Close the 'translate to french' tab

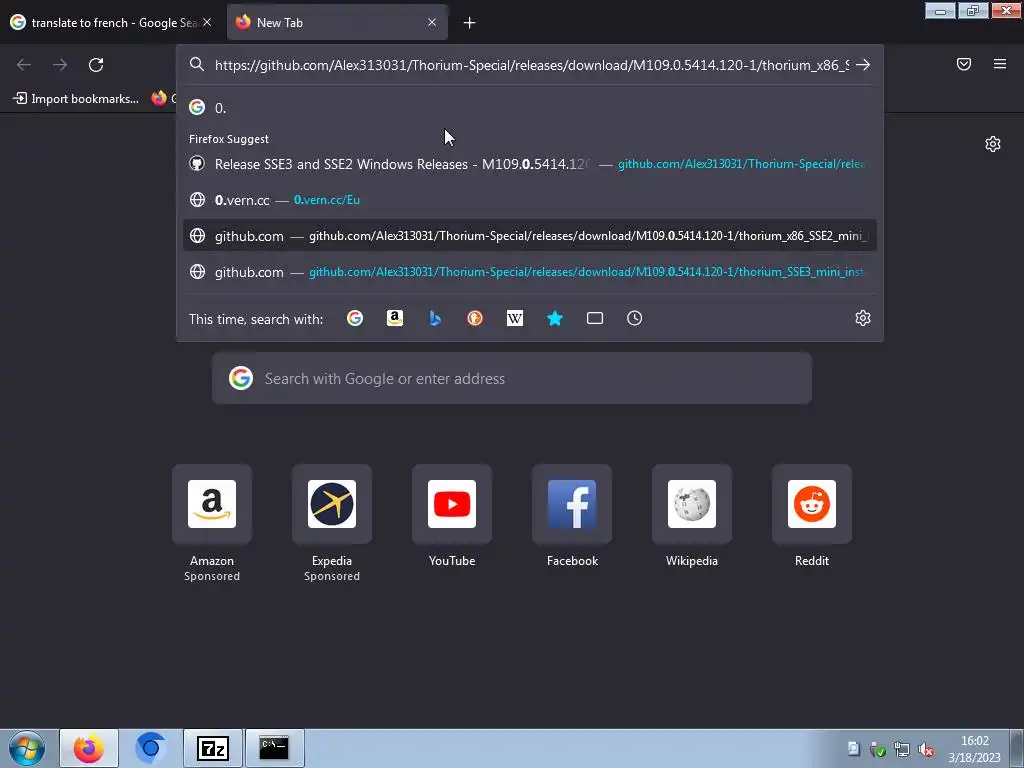(x=207, y=22)
